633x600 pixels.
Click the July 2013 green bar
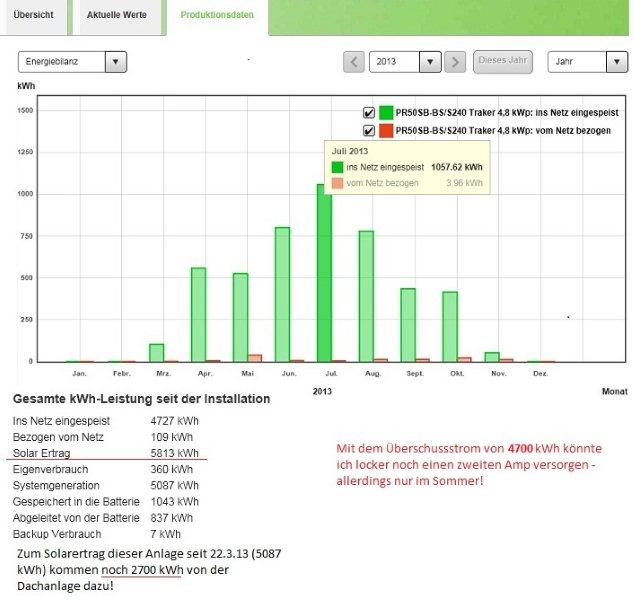point(324,272)
